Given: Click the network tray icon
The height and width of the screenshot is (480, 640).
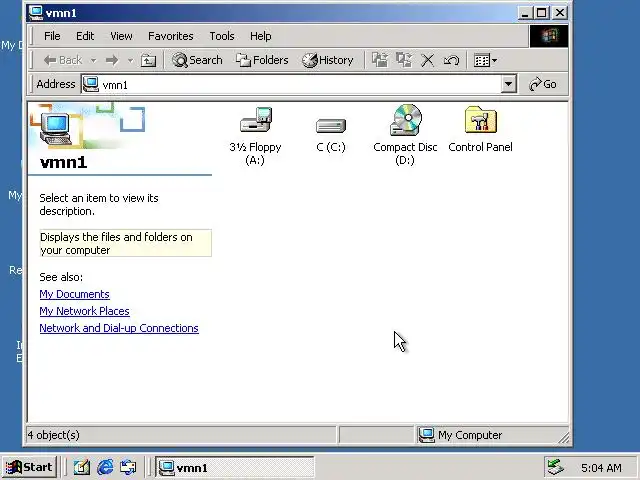Looking at the screenshot, I should pos(555,467).
